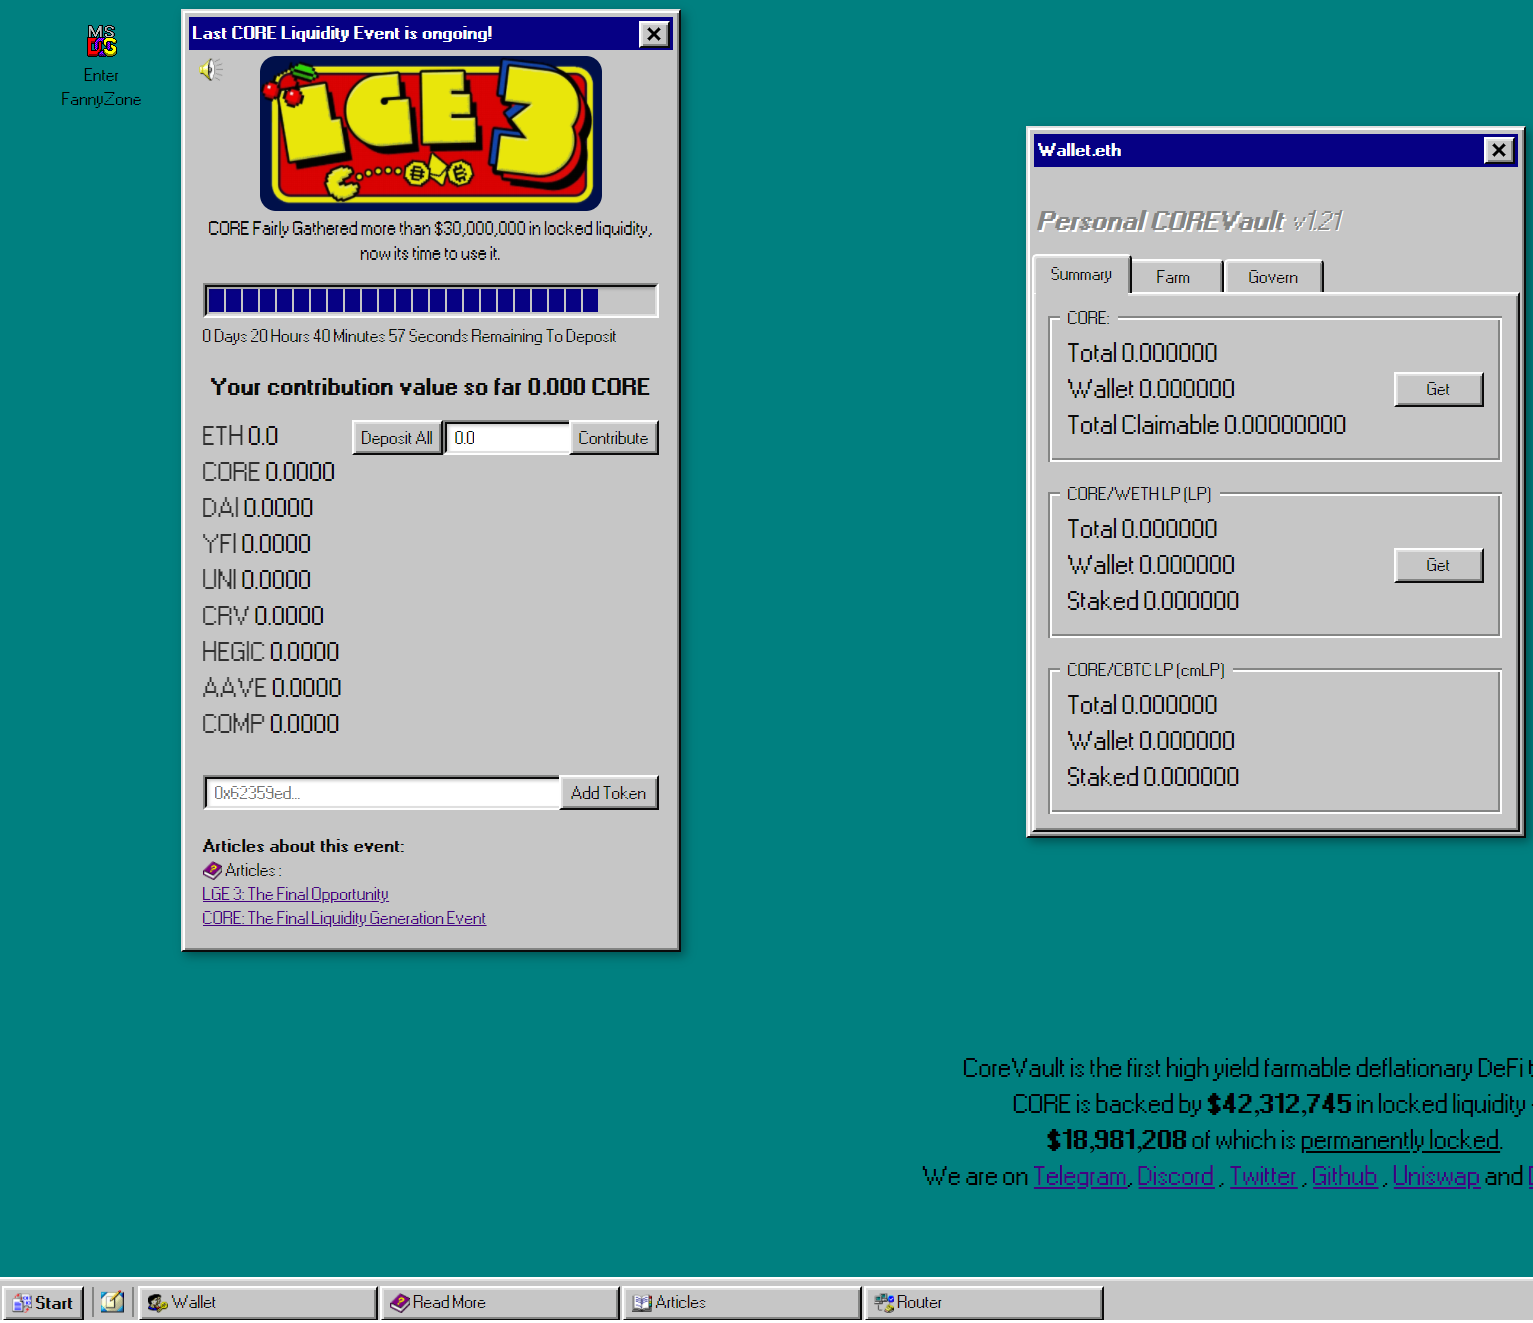The width and height of the screenshot is (1533, 1323).
Task: Select the DAI 0.0000 balance row
Action: pyautogui.click(x=257, y=508)
